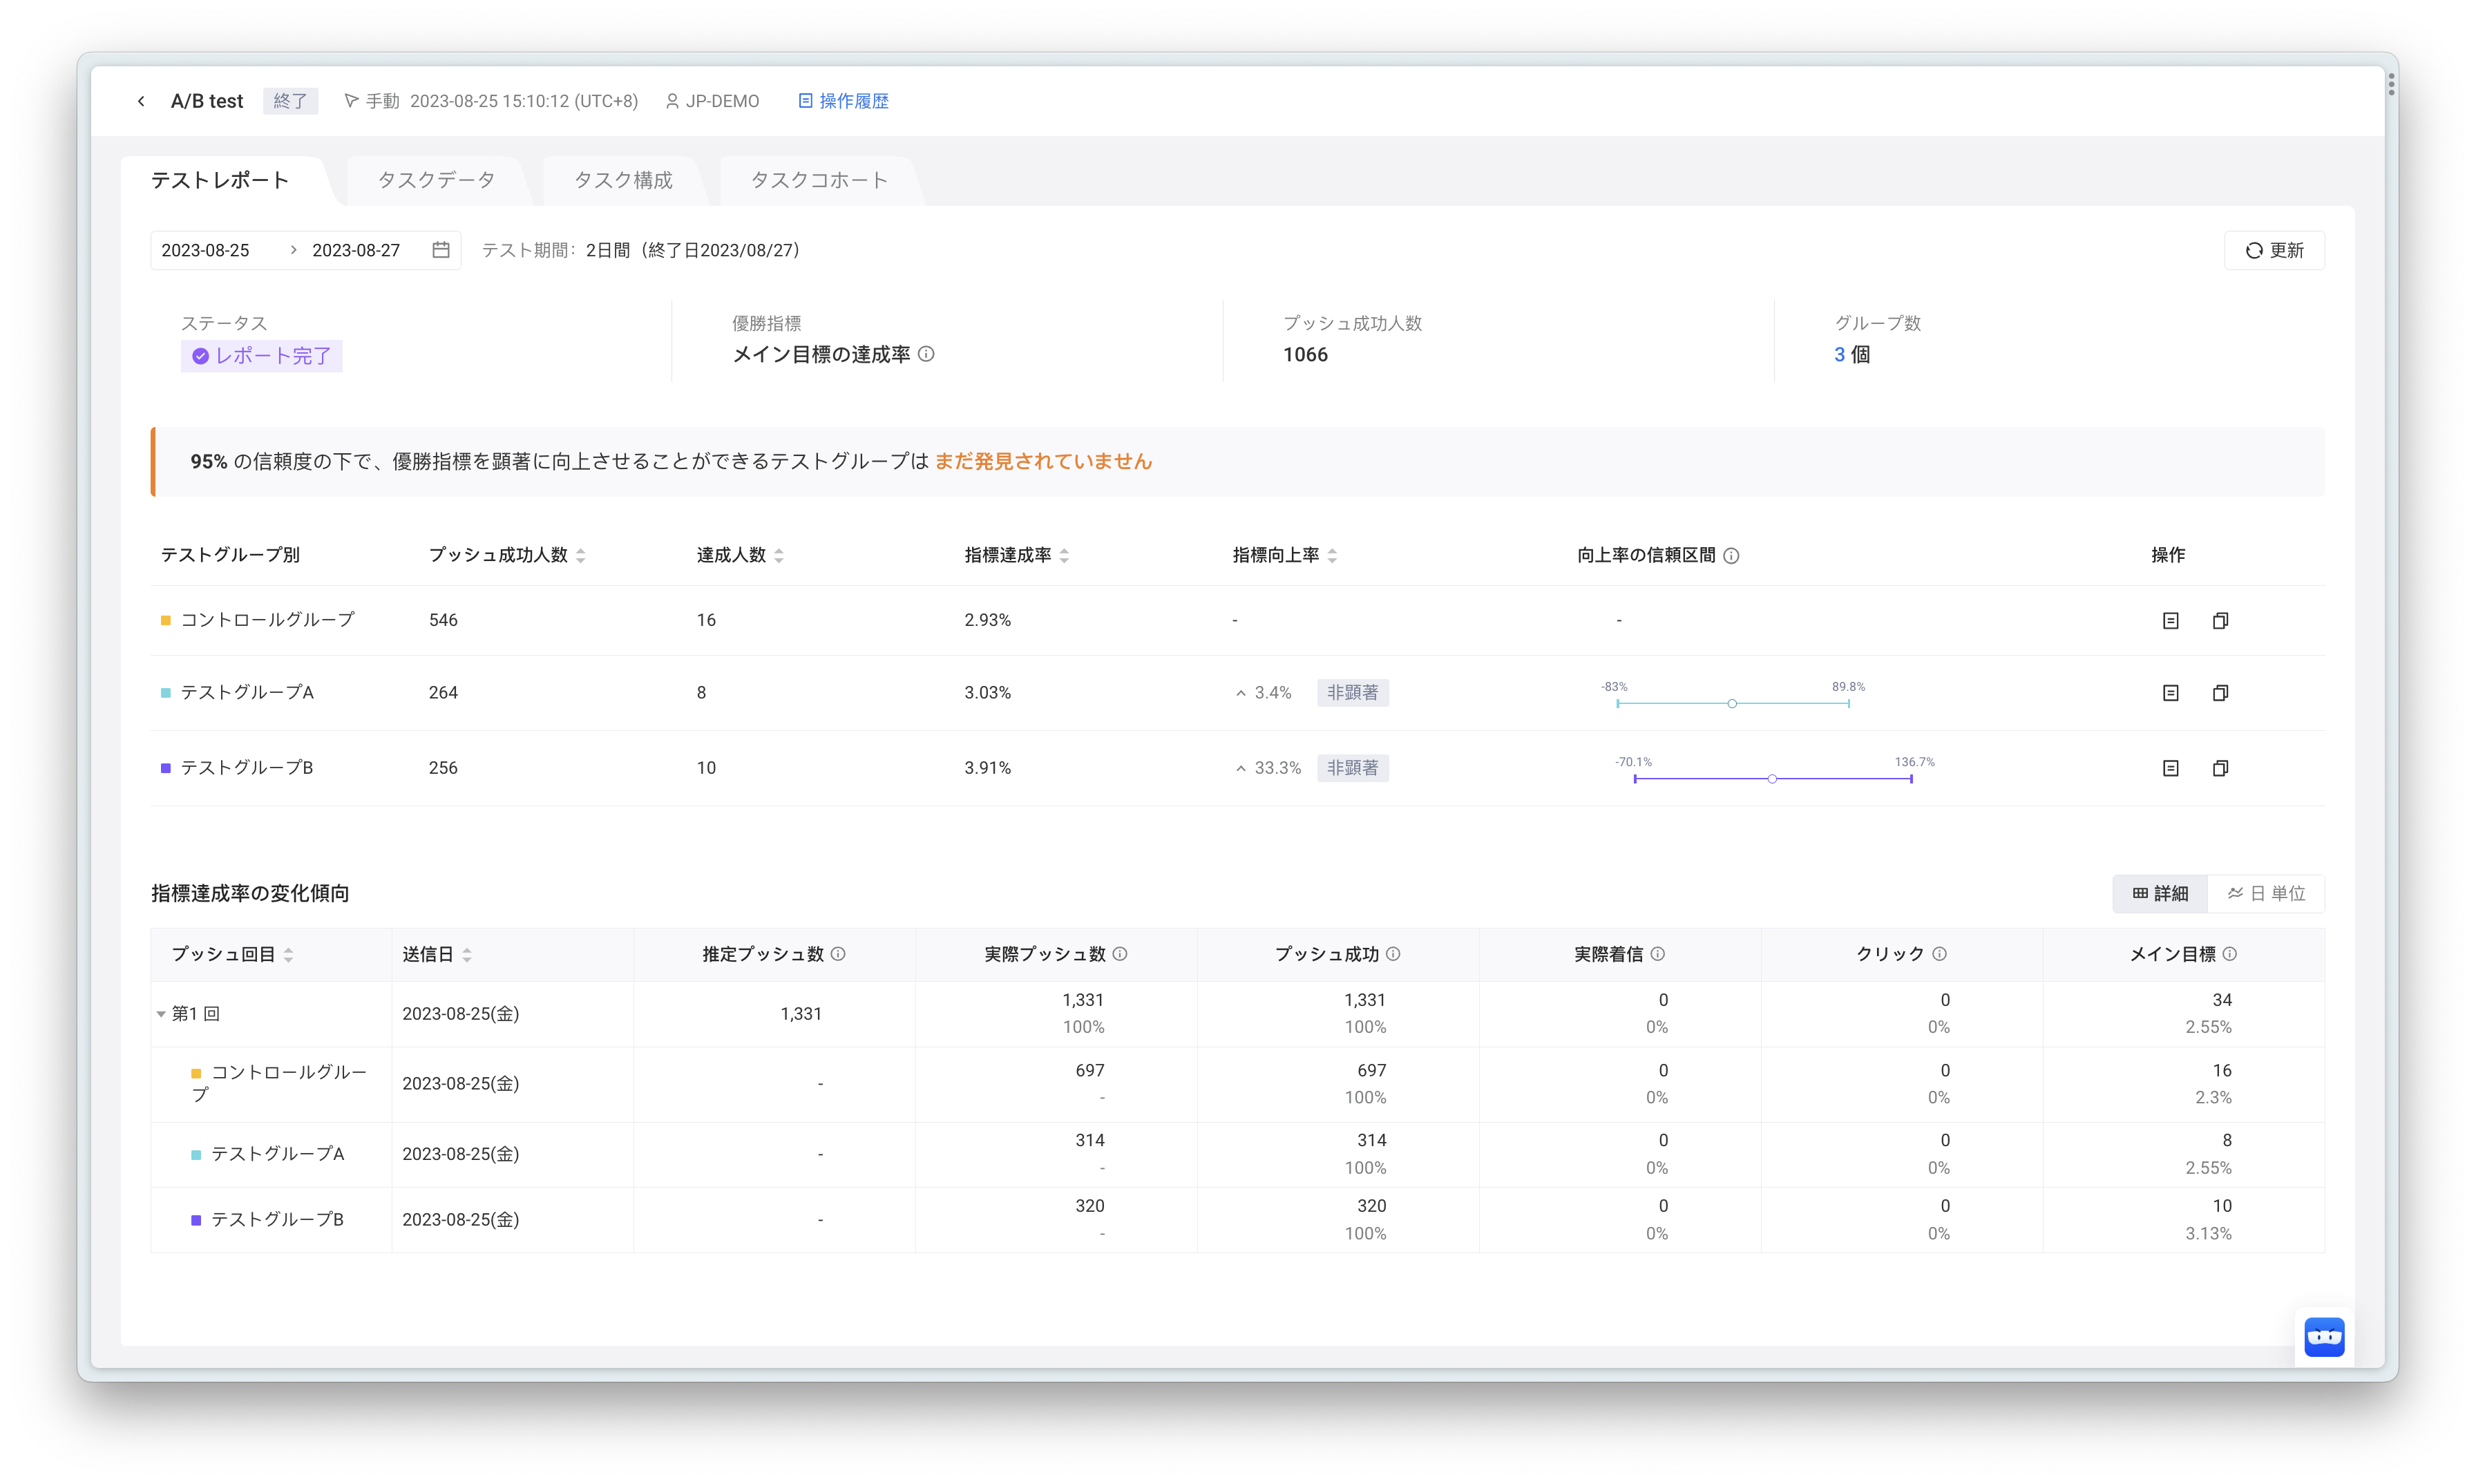Open the chat assistant icon
This screenshot has height=1484, width=2476.
point(2324,1337)
